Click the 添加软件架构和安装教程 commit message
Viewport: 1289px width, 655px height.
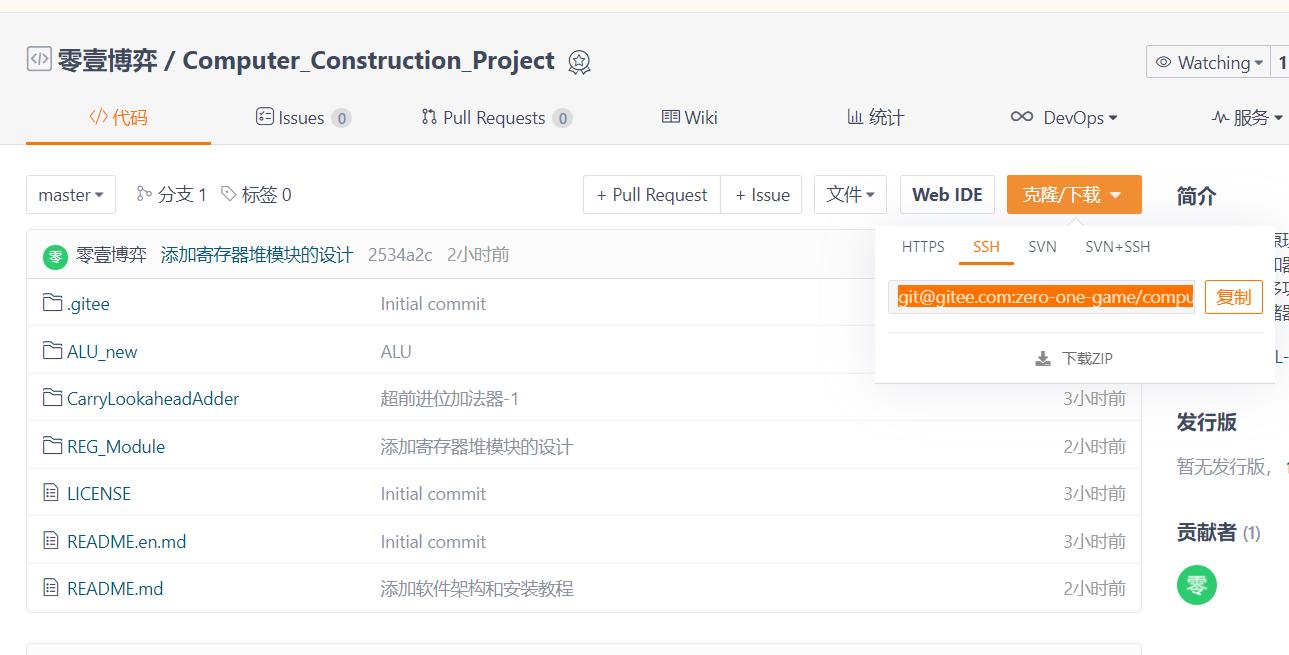[x=477, y=589]
